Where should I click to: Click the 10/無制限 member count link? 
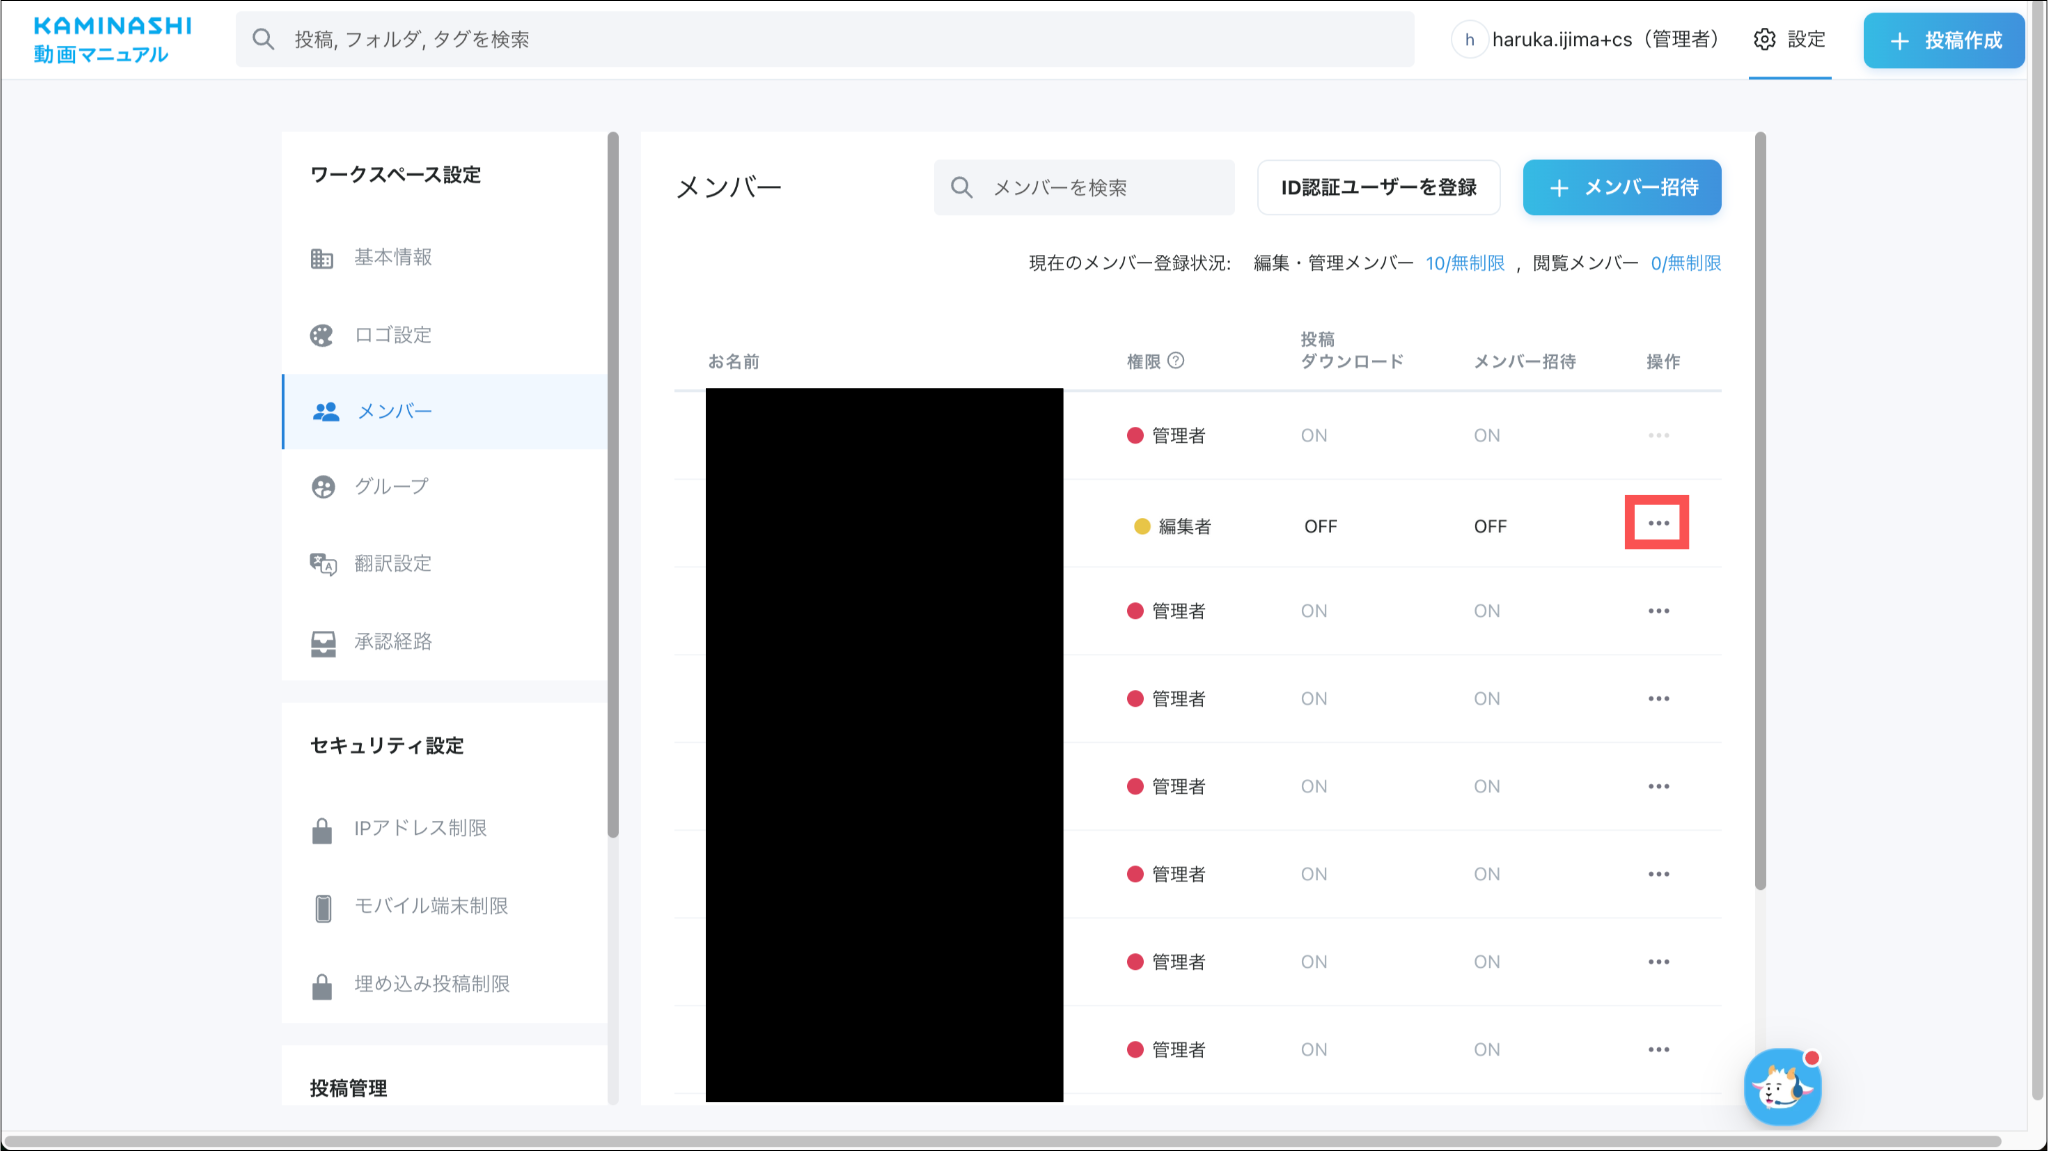[1464, 263]
